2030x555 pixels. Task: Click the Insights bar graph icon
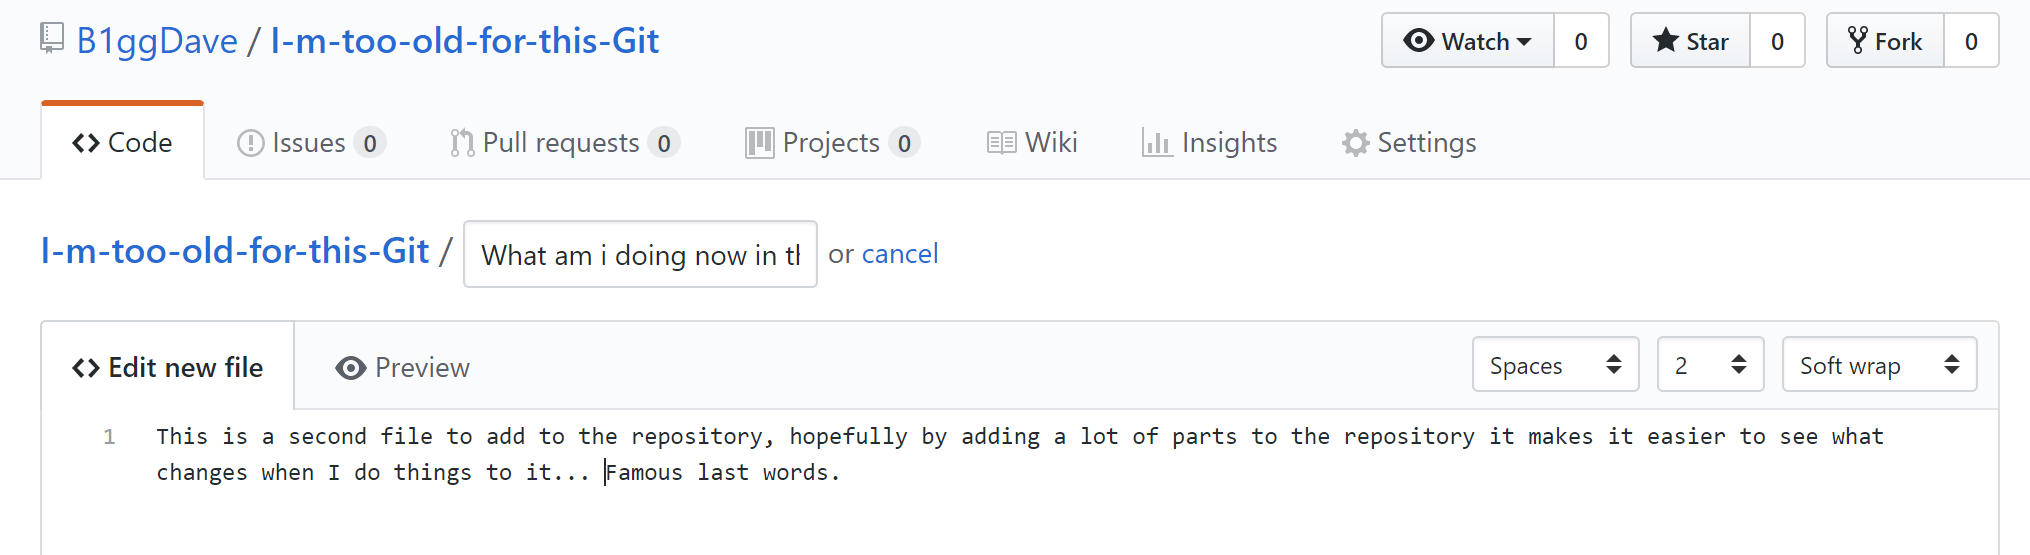1157,143
